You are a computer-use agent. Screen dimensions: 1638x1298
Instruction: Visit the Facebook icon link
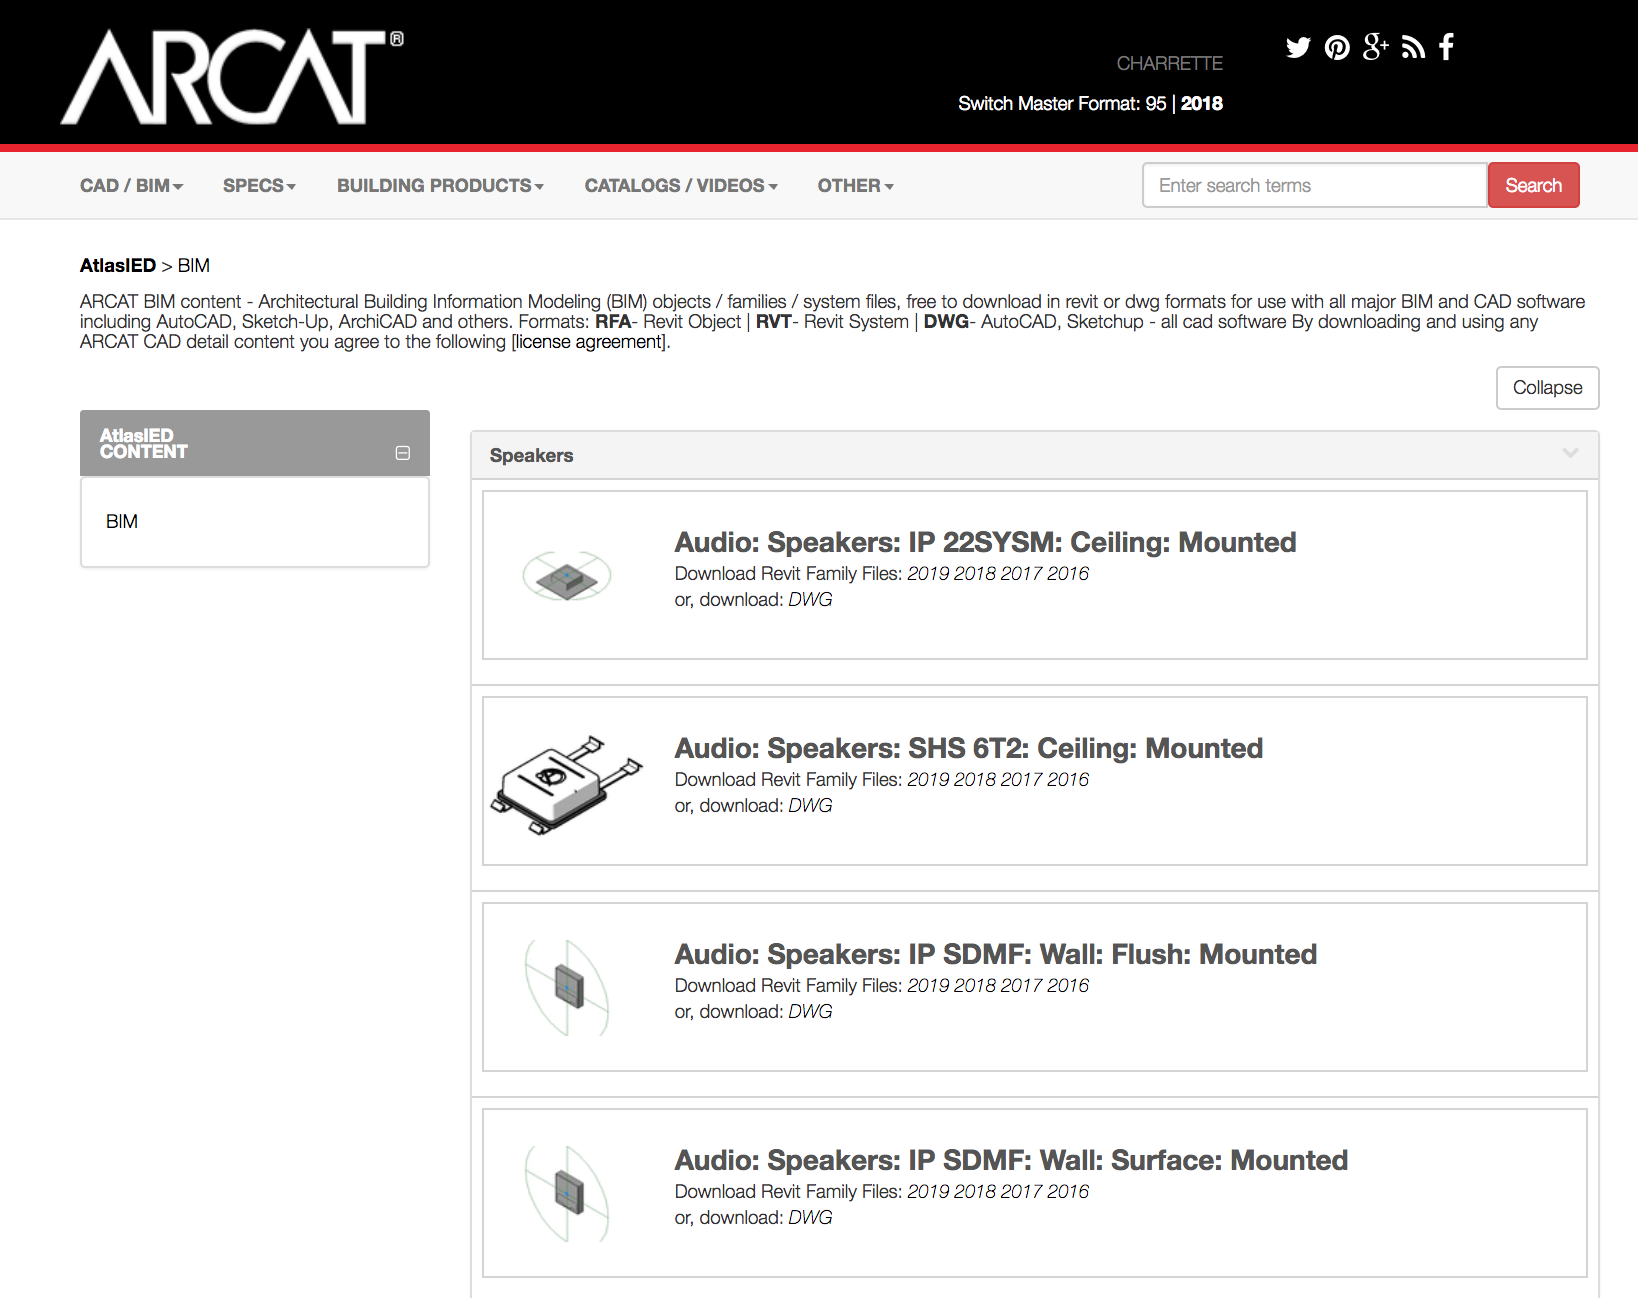(1446, 47)
